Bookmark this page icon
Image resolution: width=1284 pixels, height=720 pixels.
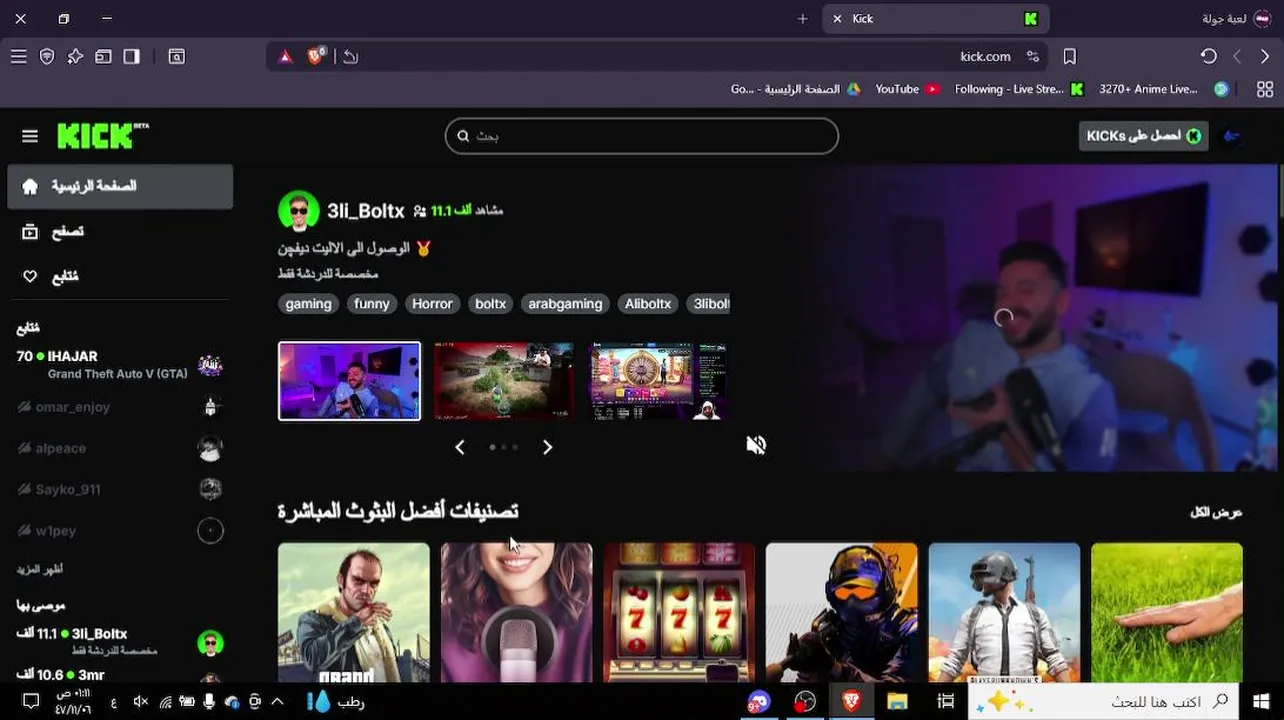tap(1069, 57)
